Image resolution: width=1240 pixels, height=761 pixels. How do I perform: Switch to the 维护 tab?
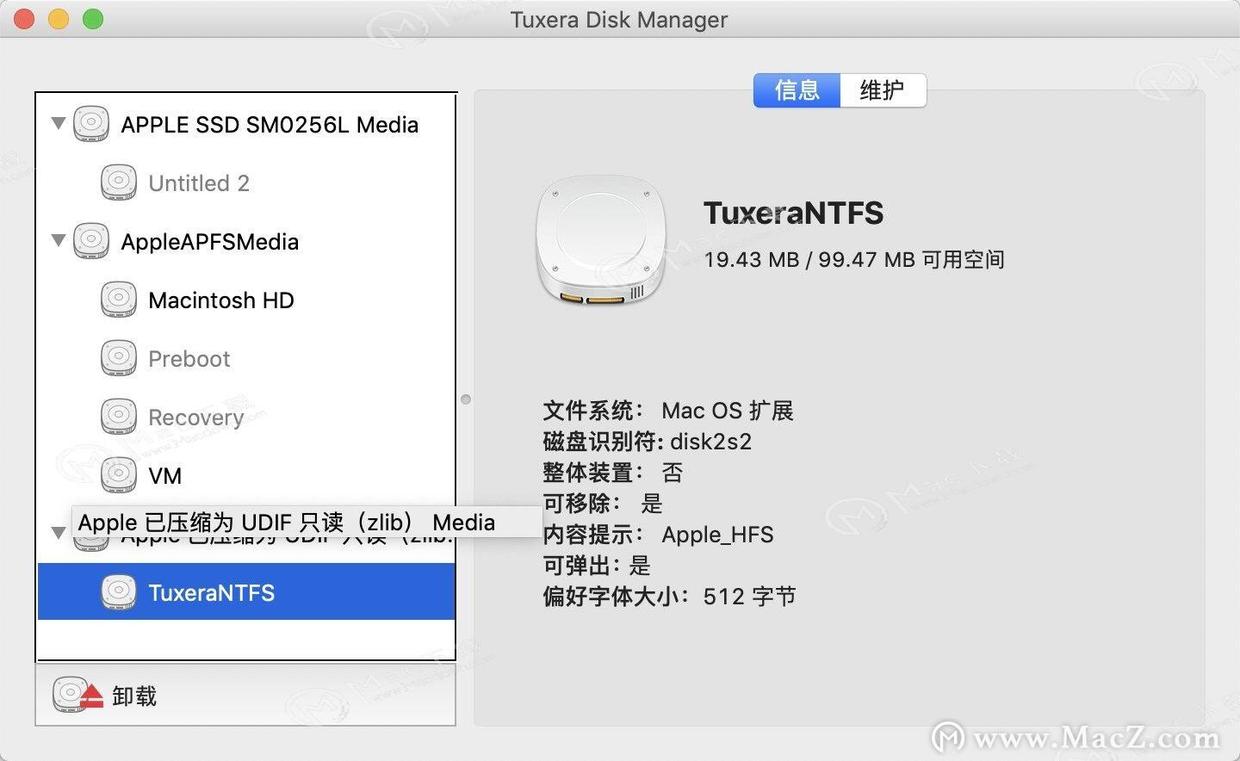883,90
